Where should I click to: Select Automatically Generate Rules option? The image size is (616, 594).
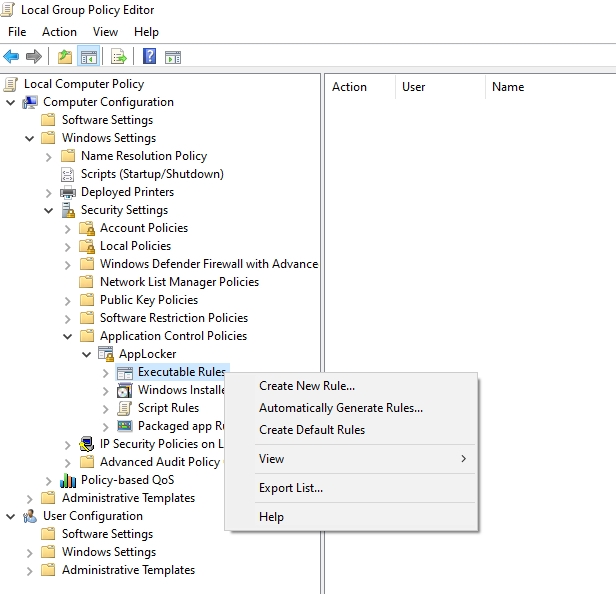[340, 408]
